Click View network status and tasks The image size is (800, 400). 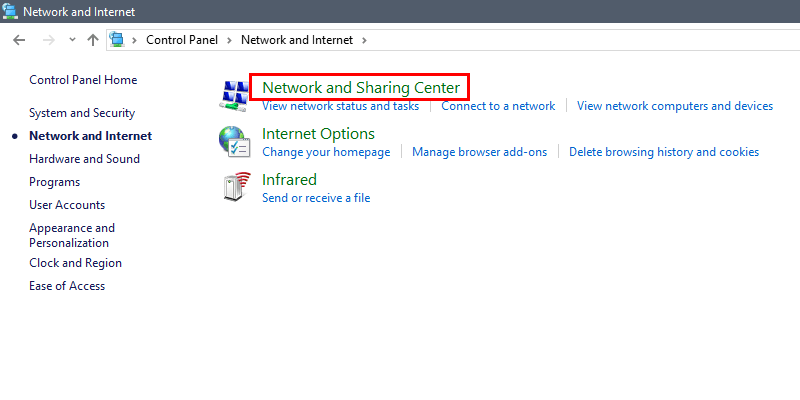[x=340, y=106]
